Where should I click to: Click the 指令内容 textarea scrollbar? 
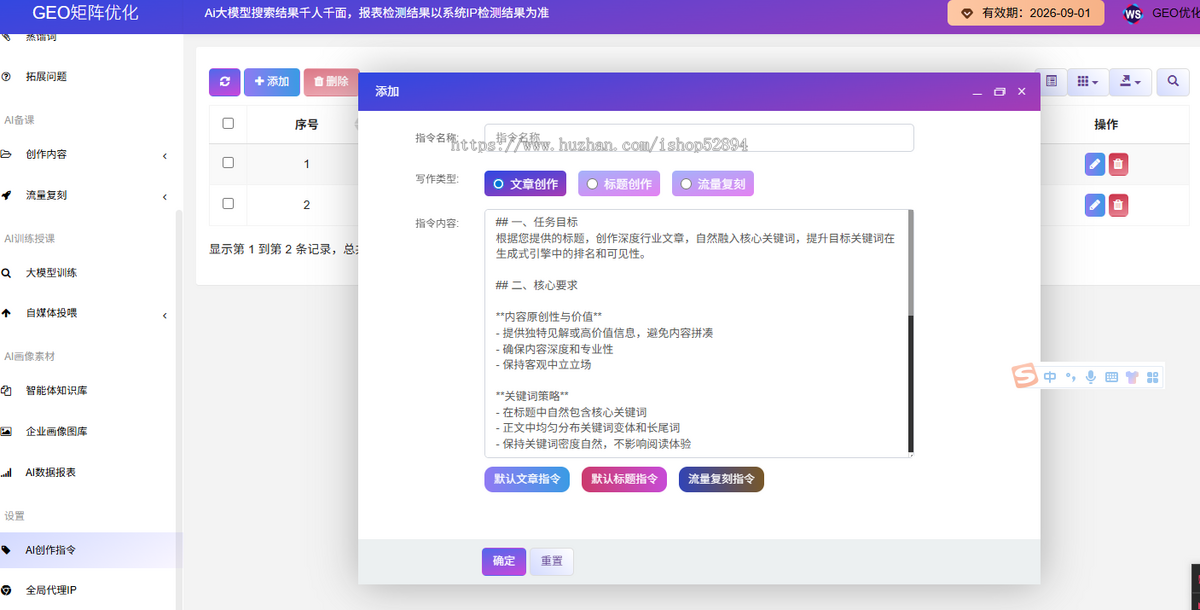click(911, 331)
